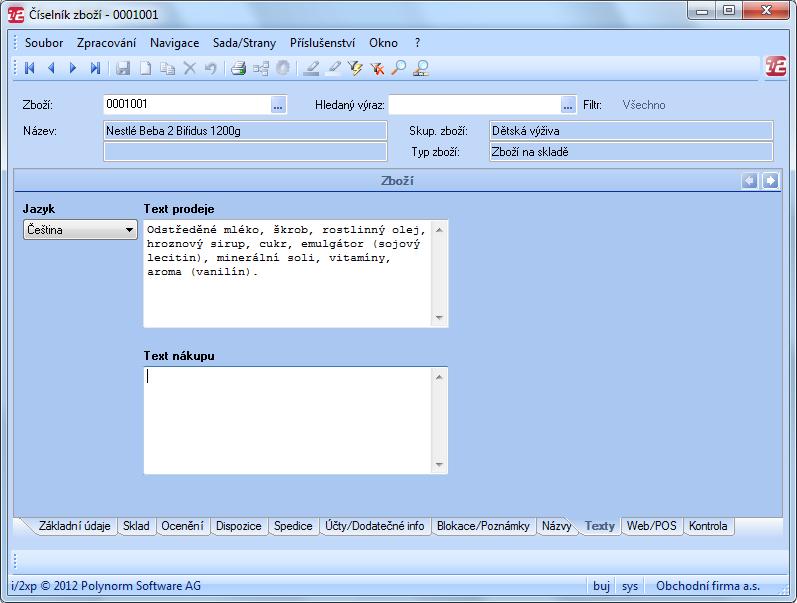Viewport: 797px width, 603px height.
Task: Click the search with list icon
Action: [x=421, y=68]
